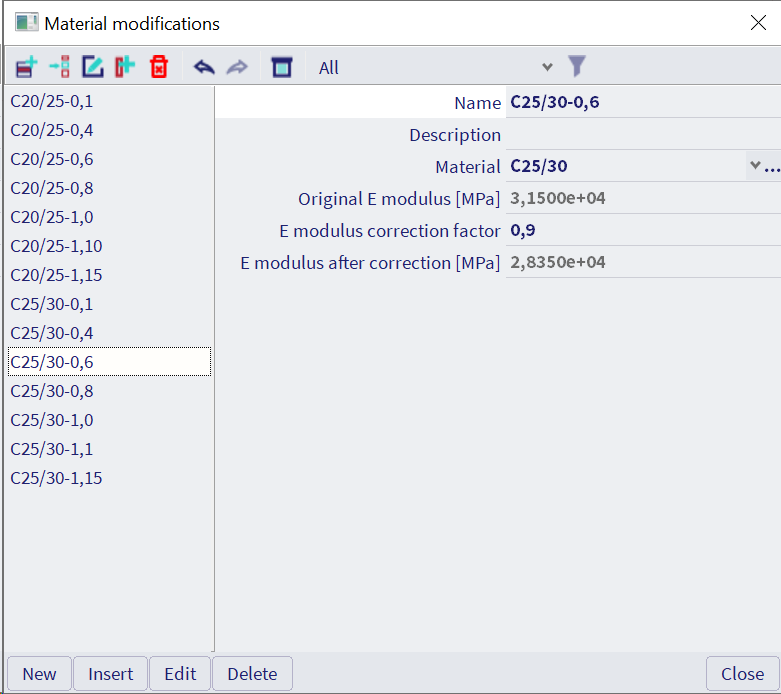Screen dimensions: 781x694
Task: Close the Material modifications dialog via Close button
Action: click(x=742, y=673)
